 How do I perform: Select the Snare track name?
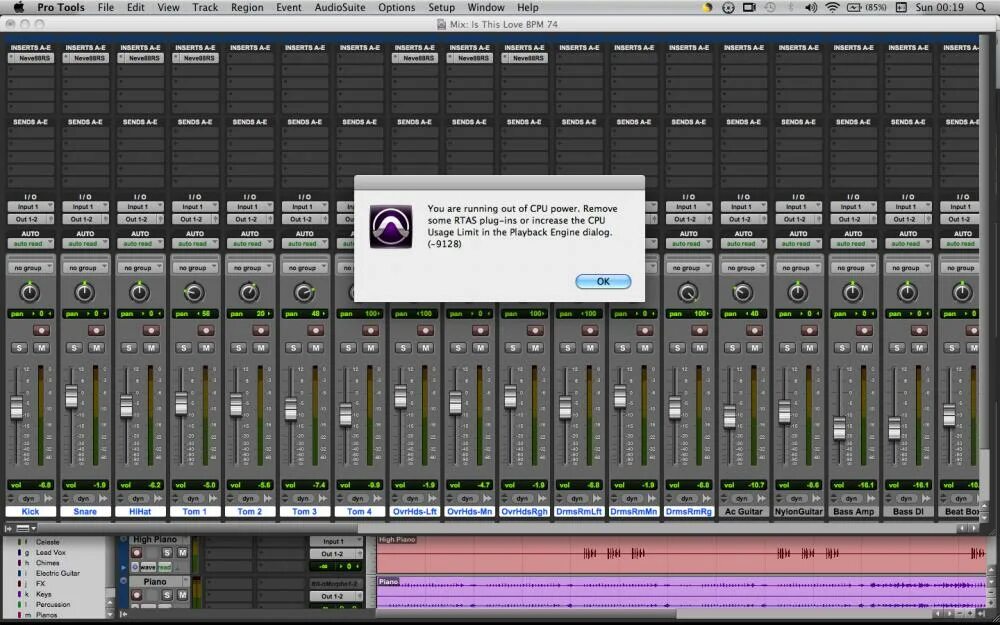pos(85,511)
